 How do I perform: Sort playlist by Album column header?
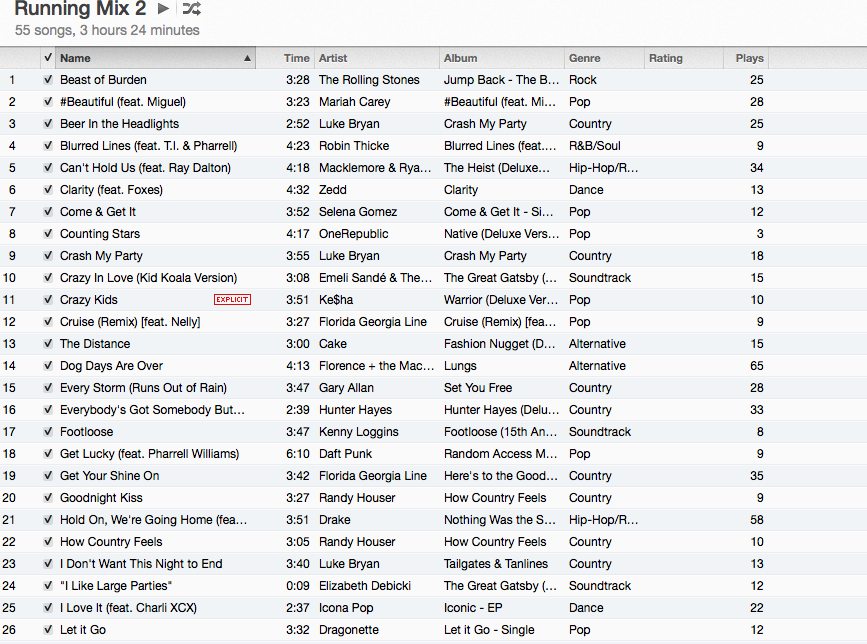pyautogui.click(x=461, y=58)
